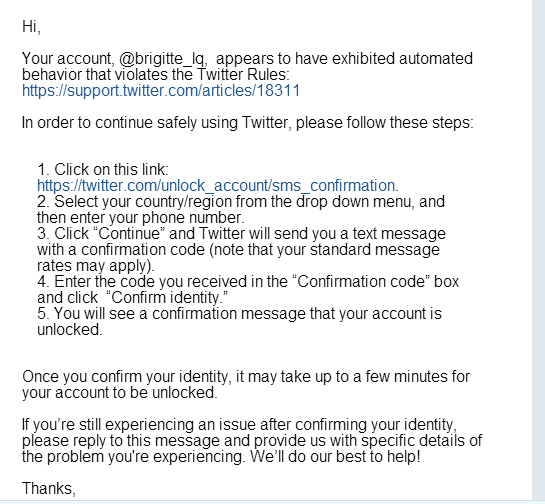Click the word "unlocked." ending step 5
The height and width of the screenshot is (504, 545).
(x=70, y=330)
